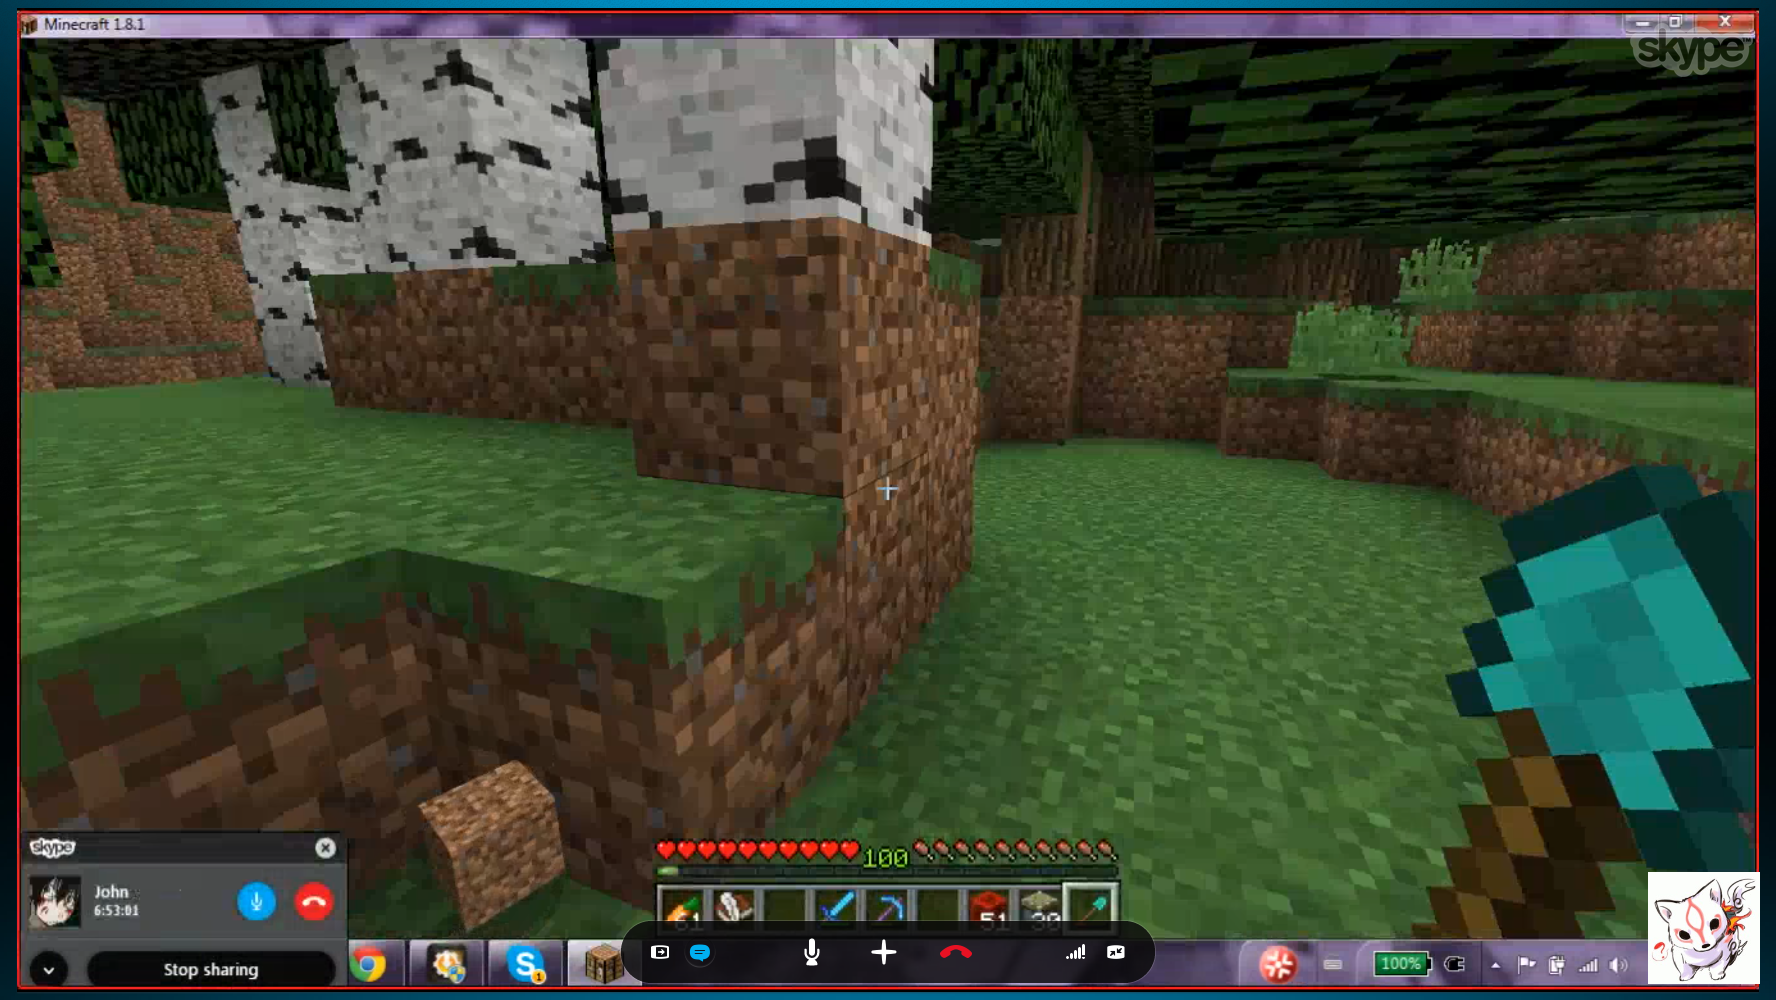End John's call from the mini Skype panel

point(313,902)
